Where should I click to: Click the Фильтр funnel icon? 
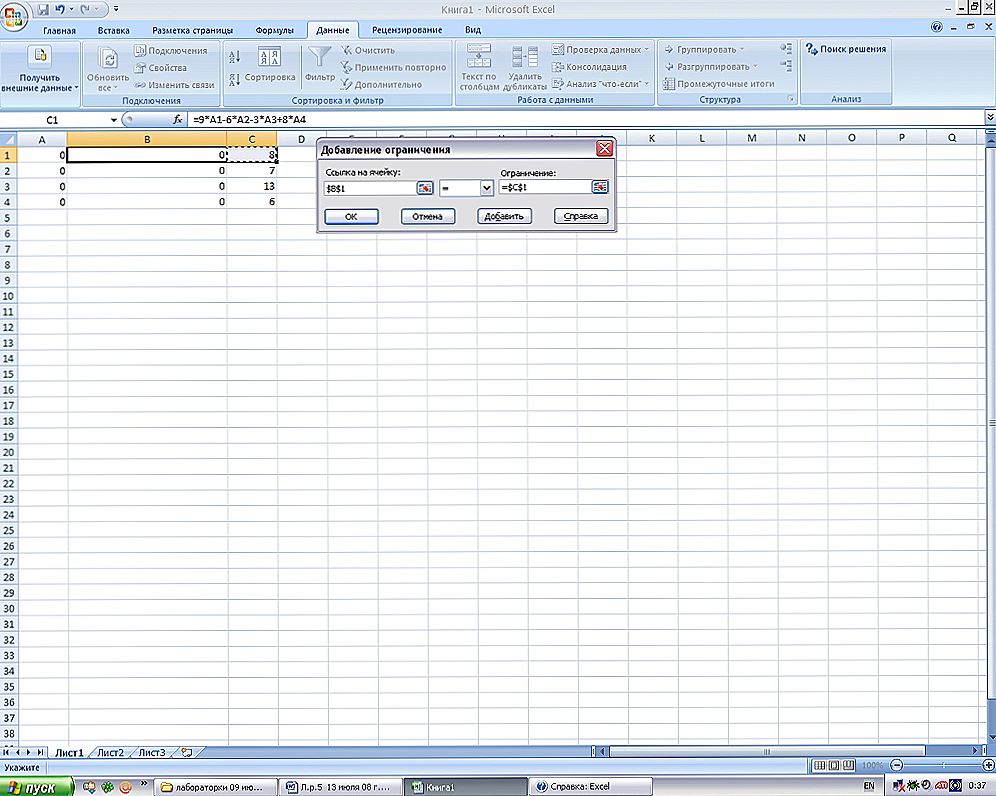pyautogui.click(x=320, y=58)
